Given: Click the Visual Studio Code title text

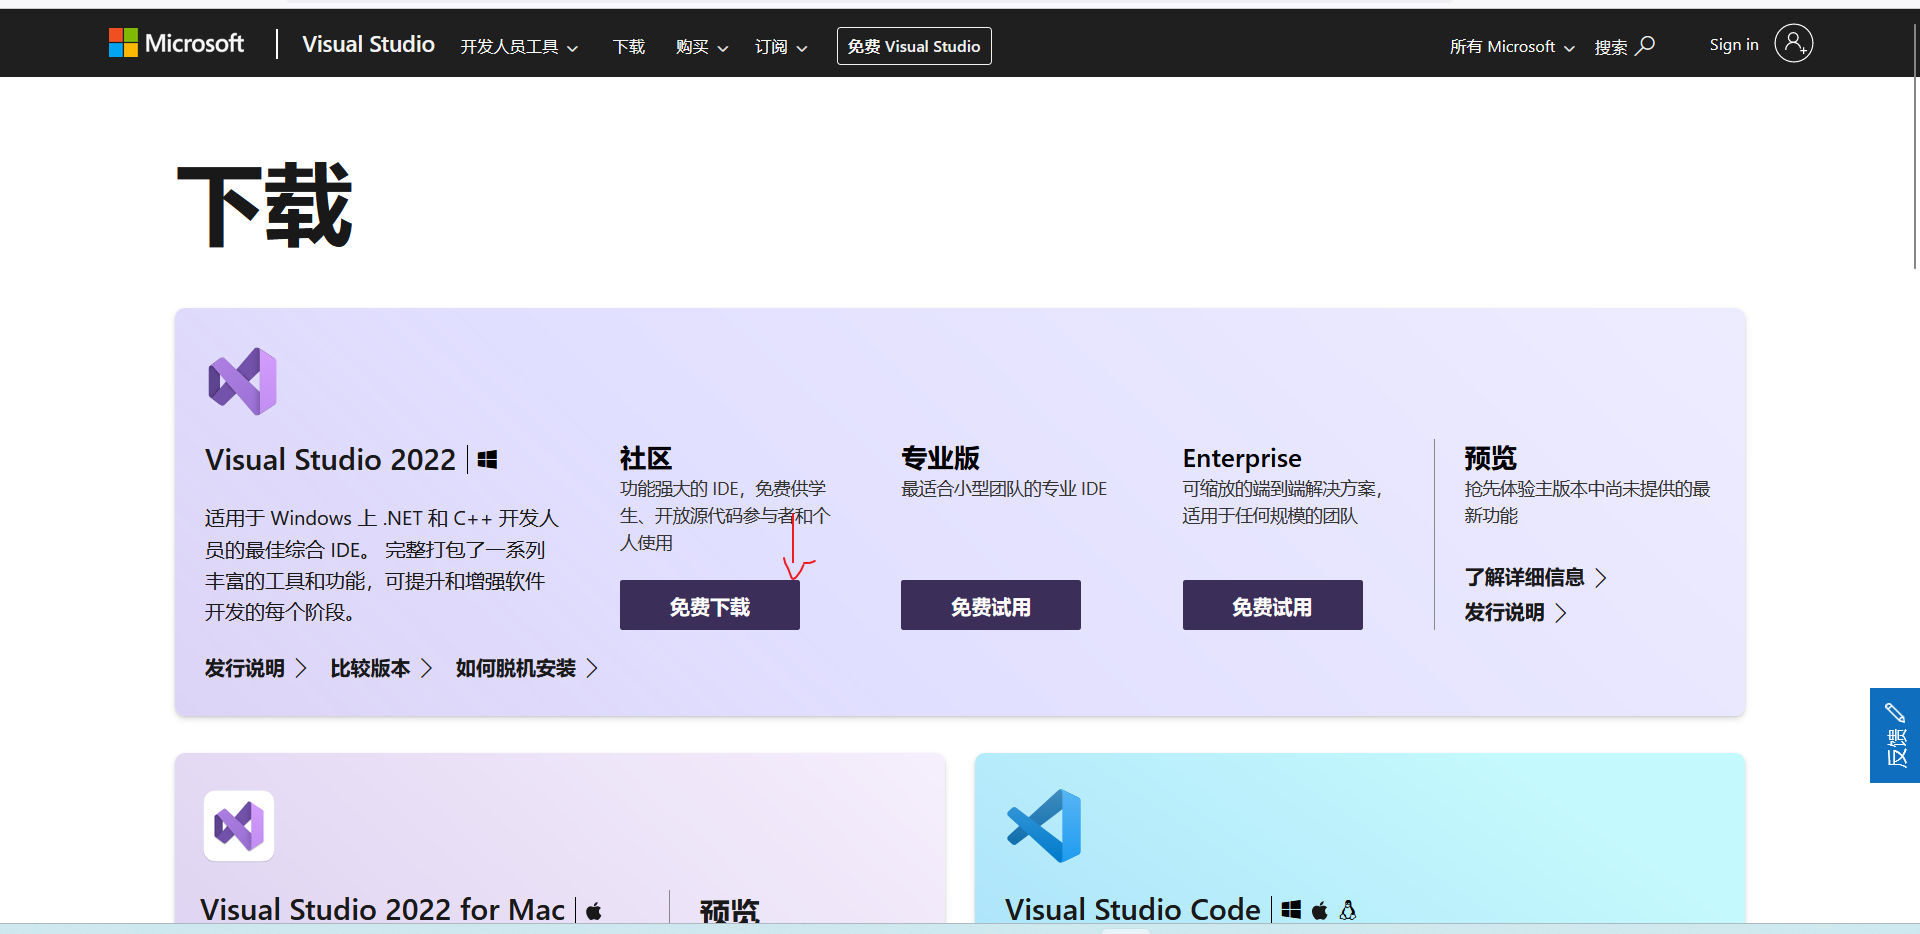Looking at the screenshot, I should 1133,909.
